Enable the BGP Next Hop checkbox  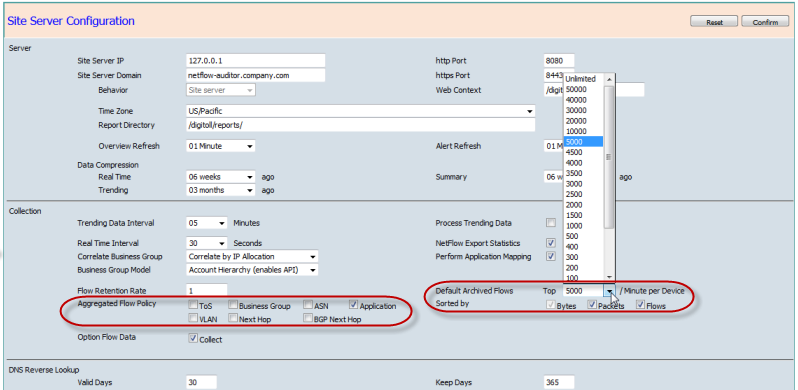(x=308, y=319)
